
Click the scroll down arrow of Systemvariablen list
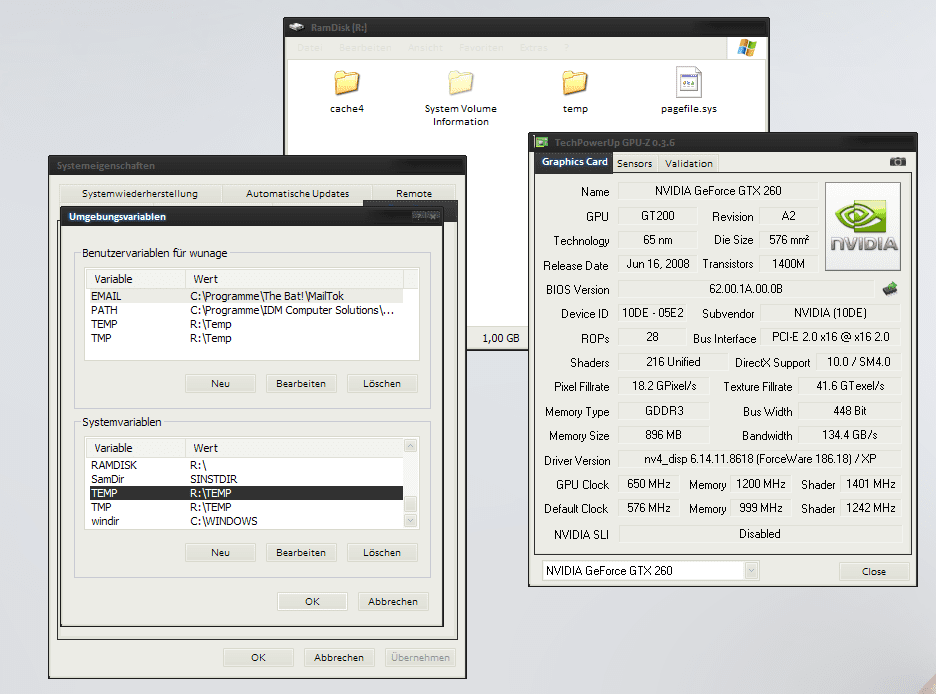(x=410, y=520)
